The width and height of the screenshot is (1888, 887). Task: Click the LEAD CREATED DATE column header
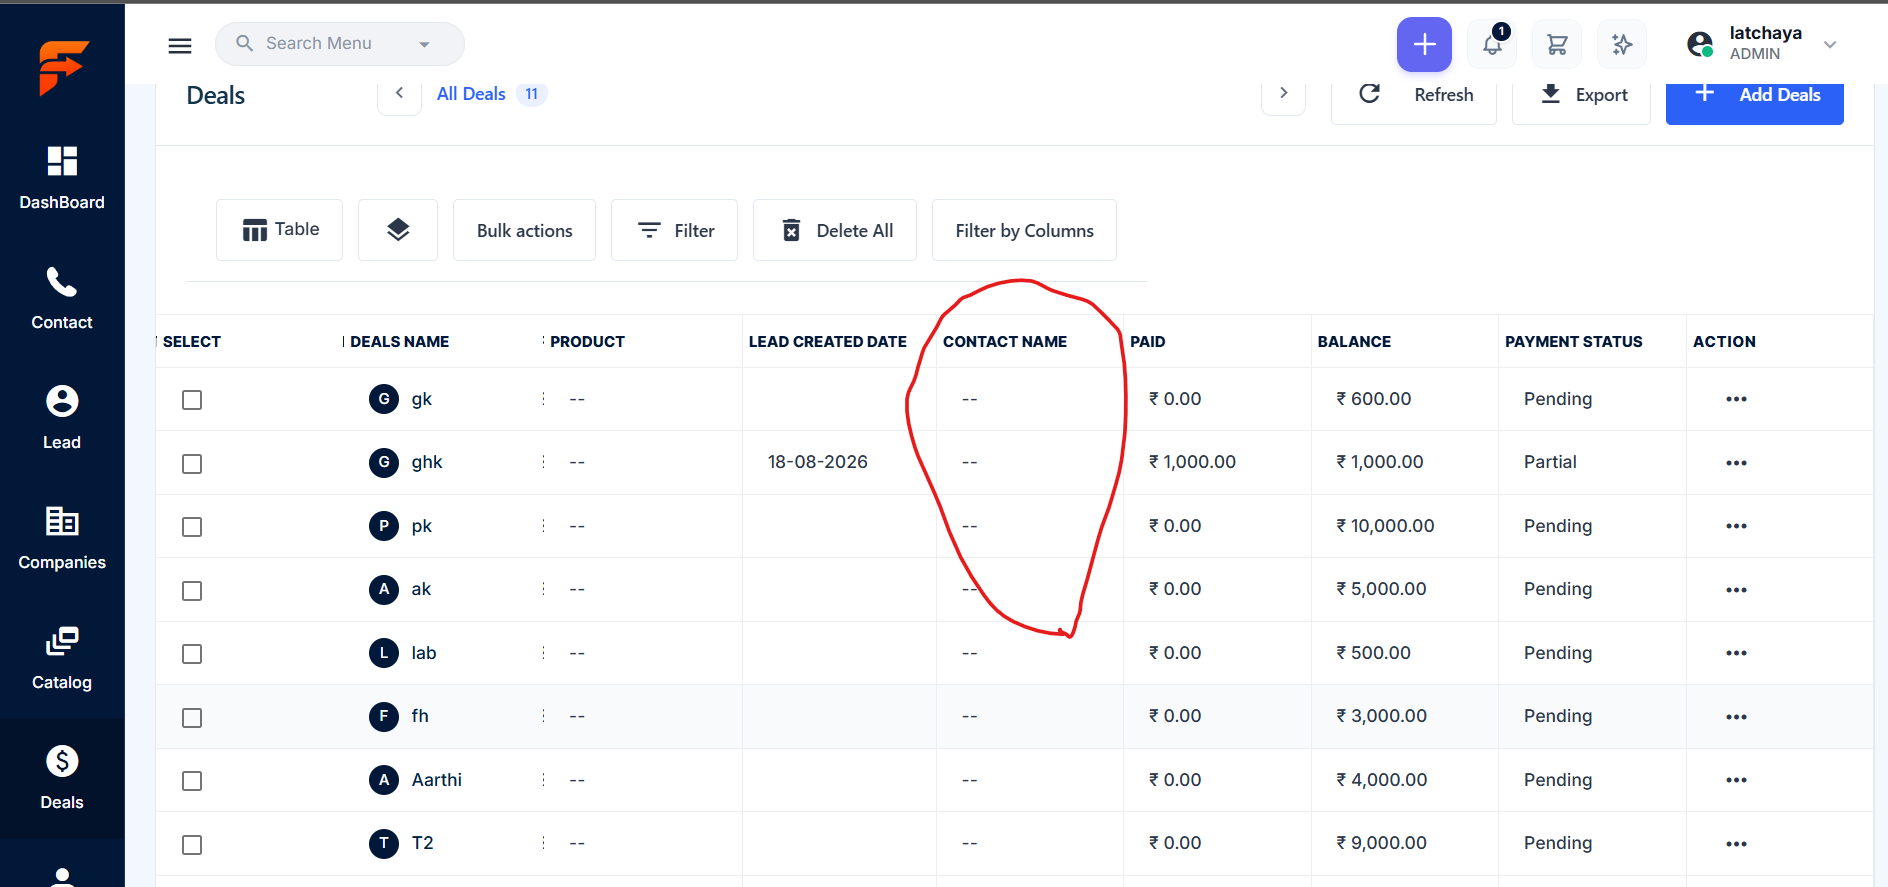tap(828, 342)
